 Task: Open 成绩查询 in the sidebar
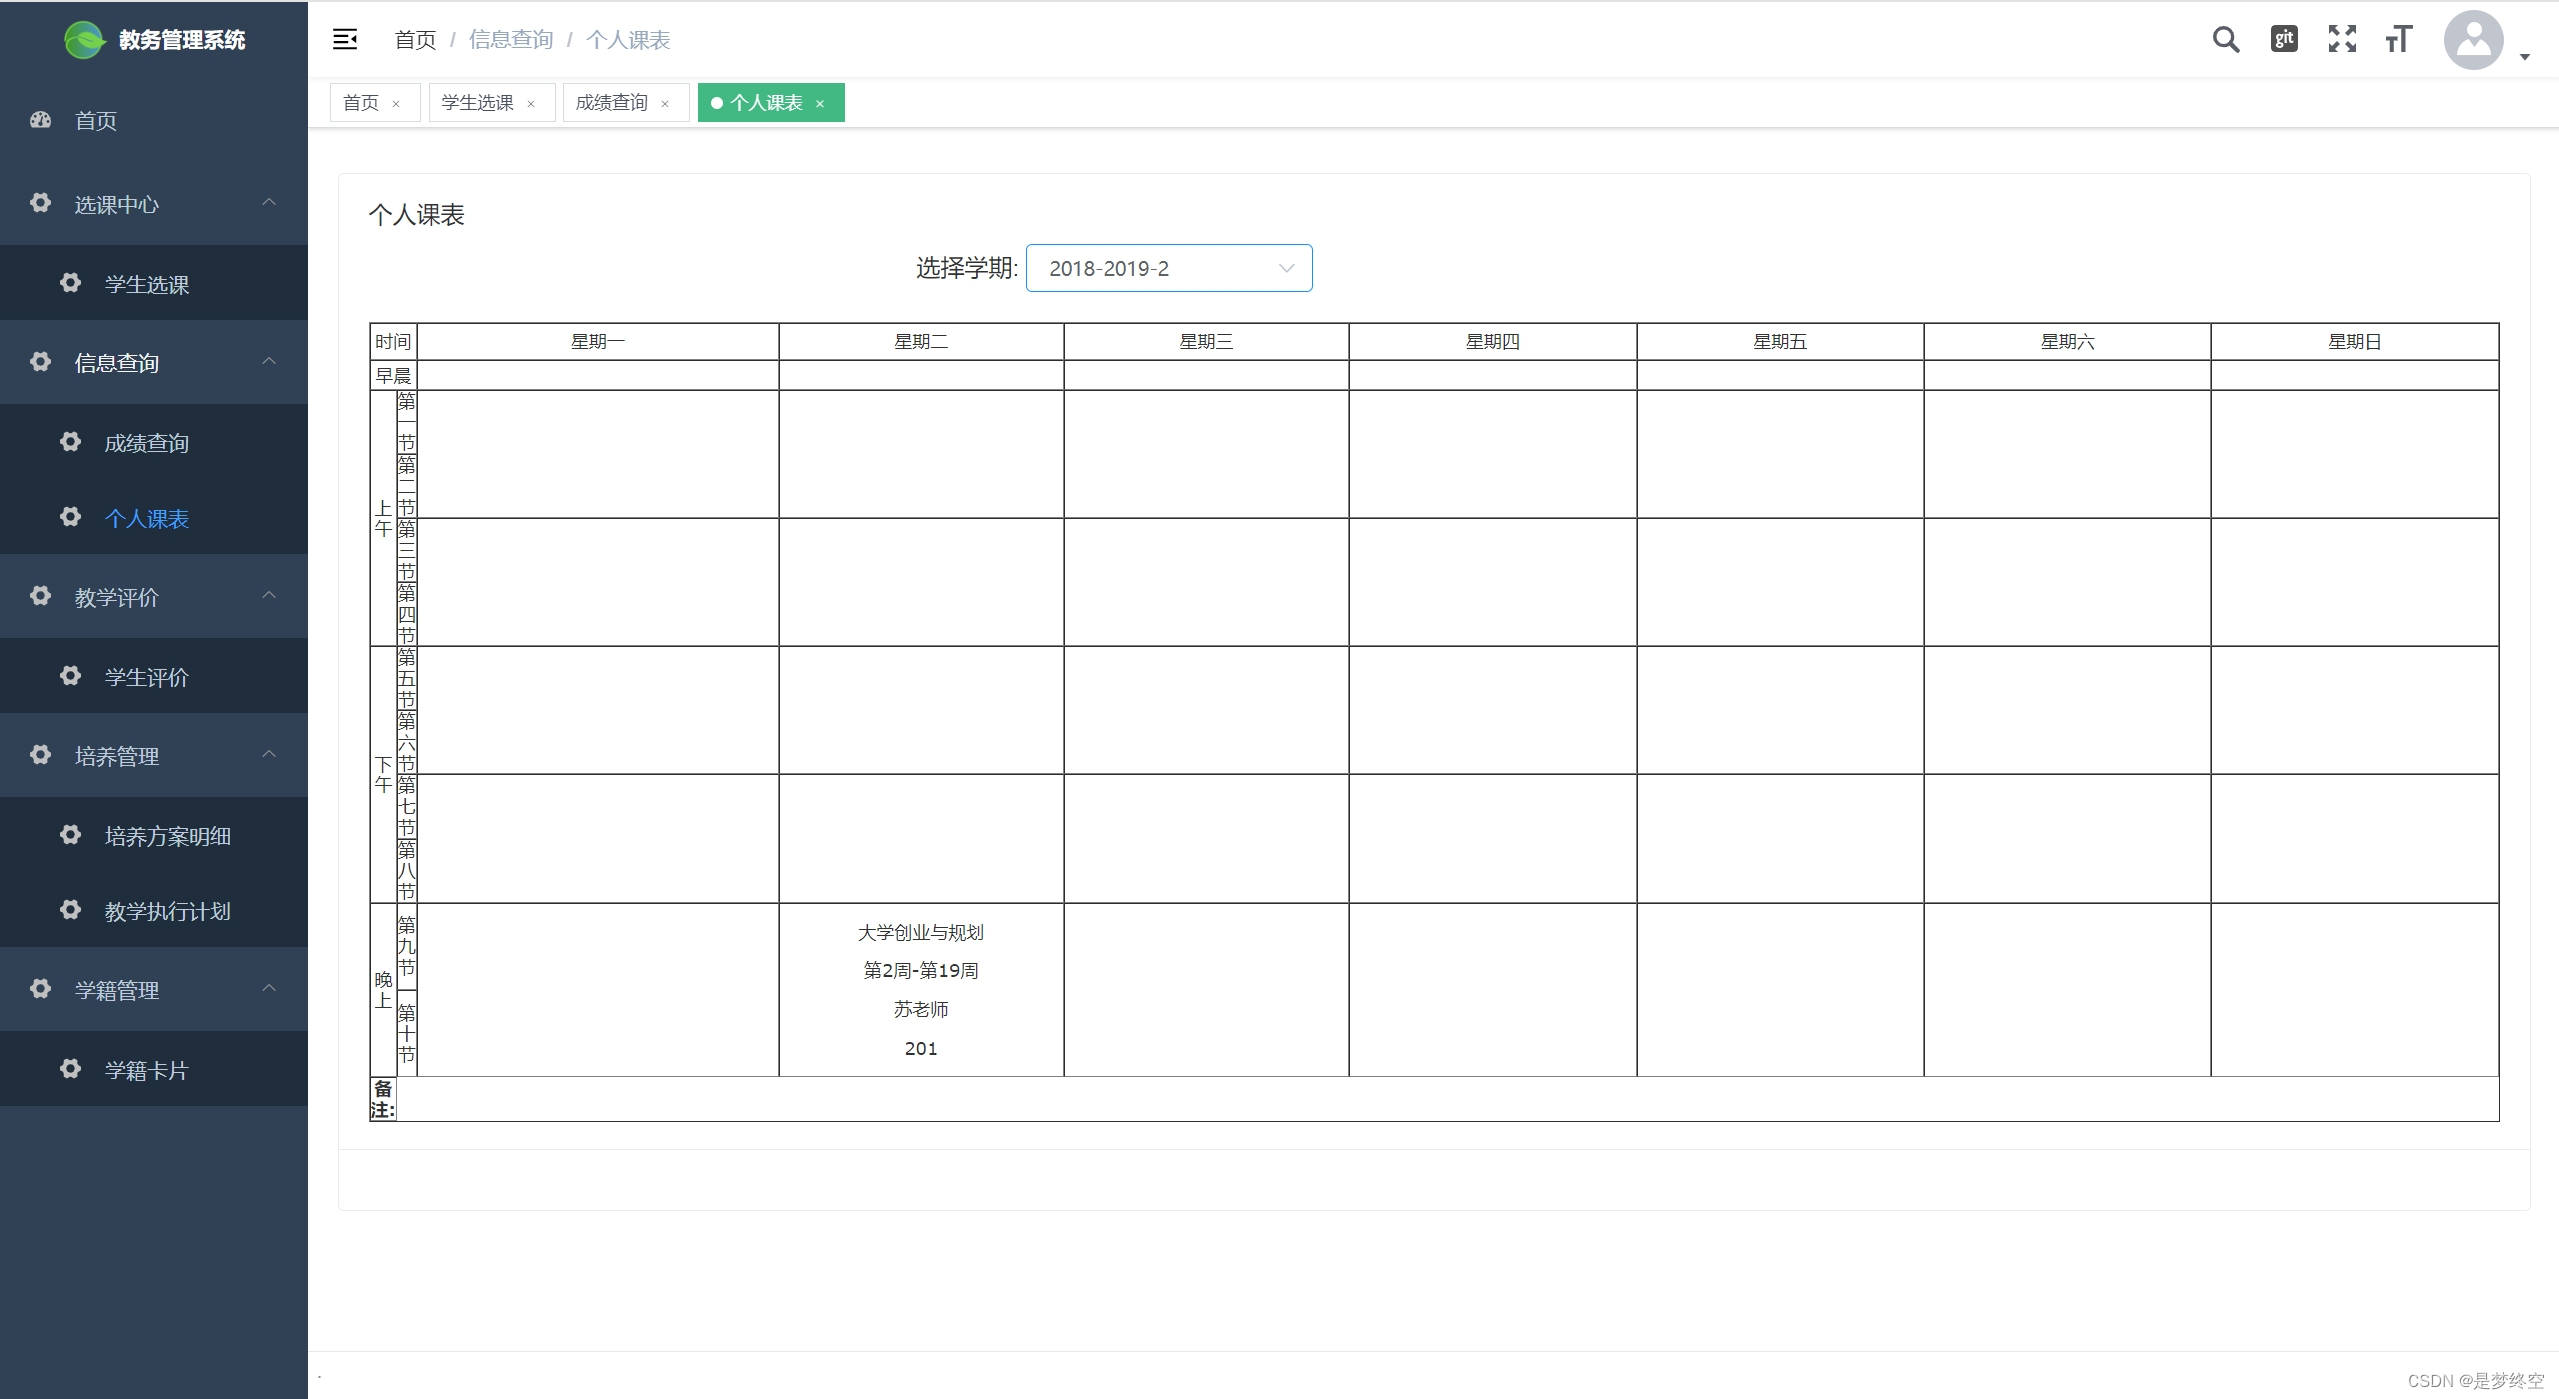click(x=154, y=443)
